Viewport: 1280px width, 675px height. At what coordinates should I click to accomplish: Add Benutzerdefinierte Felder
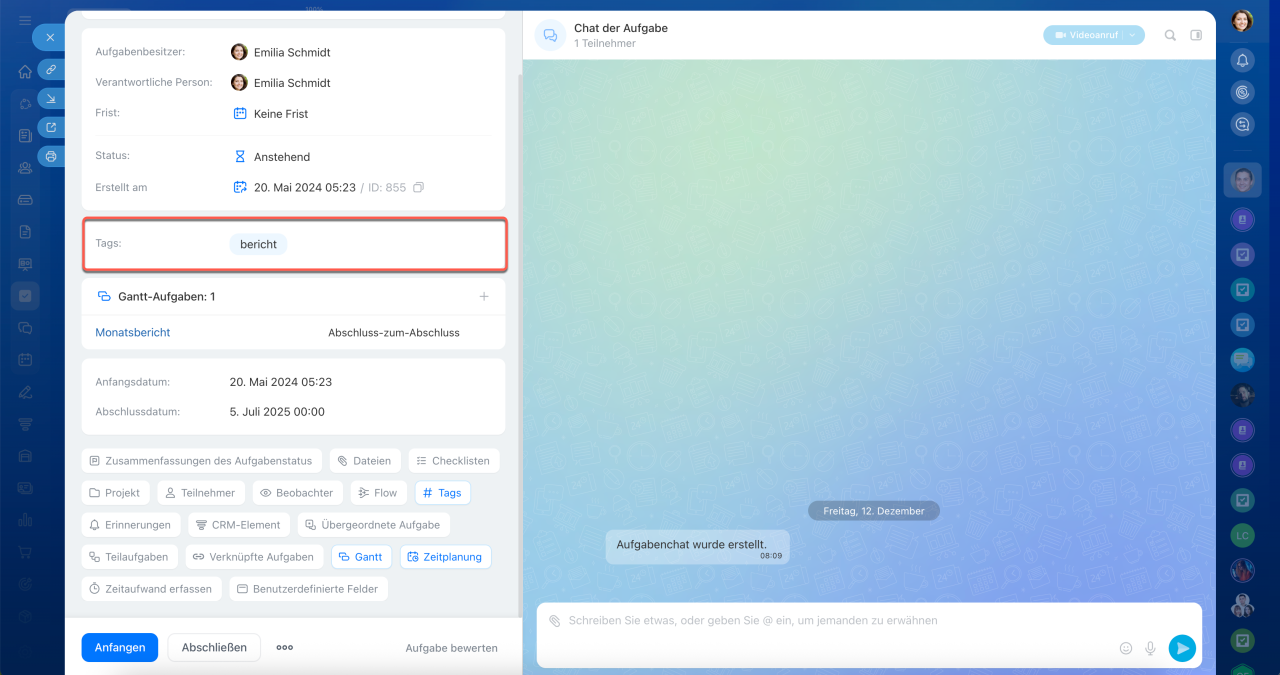(308, 589)
